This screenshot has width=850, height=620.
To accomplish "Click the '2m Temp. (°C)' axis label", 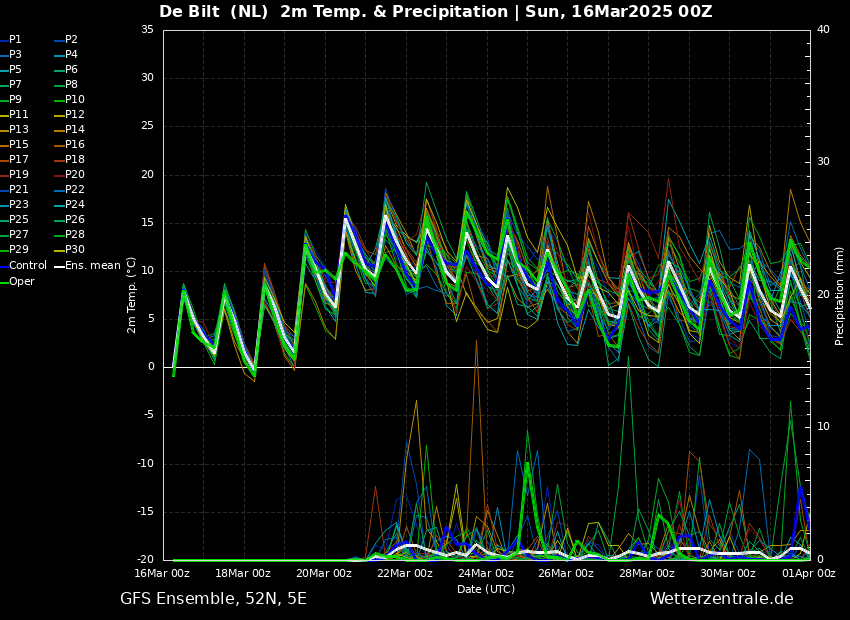I will click(x=132, y=295).
